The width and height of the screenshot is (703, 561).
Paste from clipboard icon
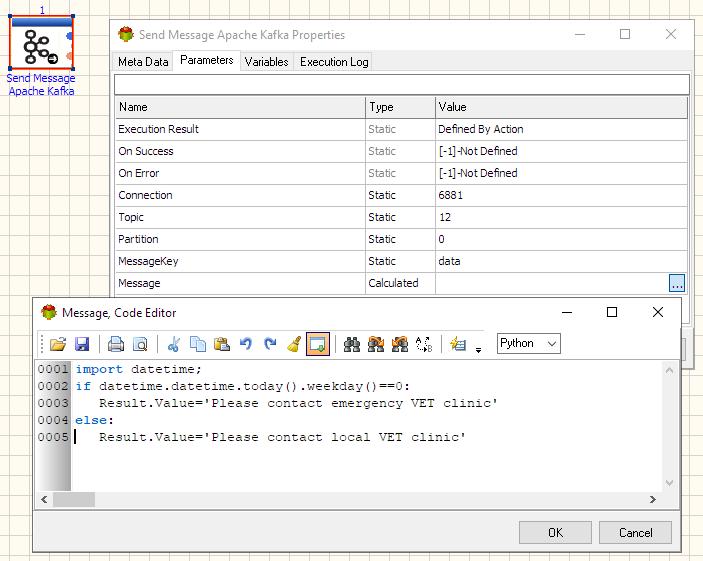pos(222,344)
